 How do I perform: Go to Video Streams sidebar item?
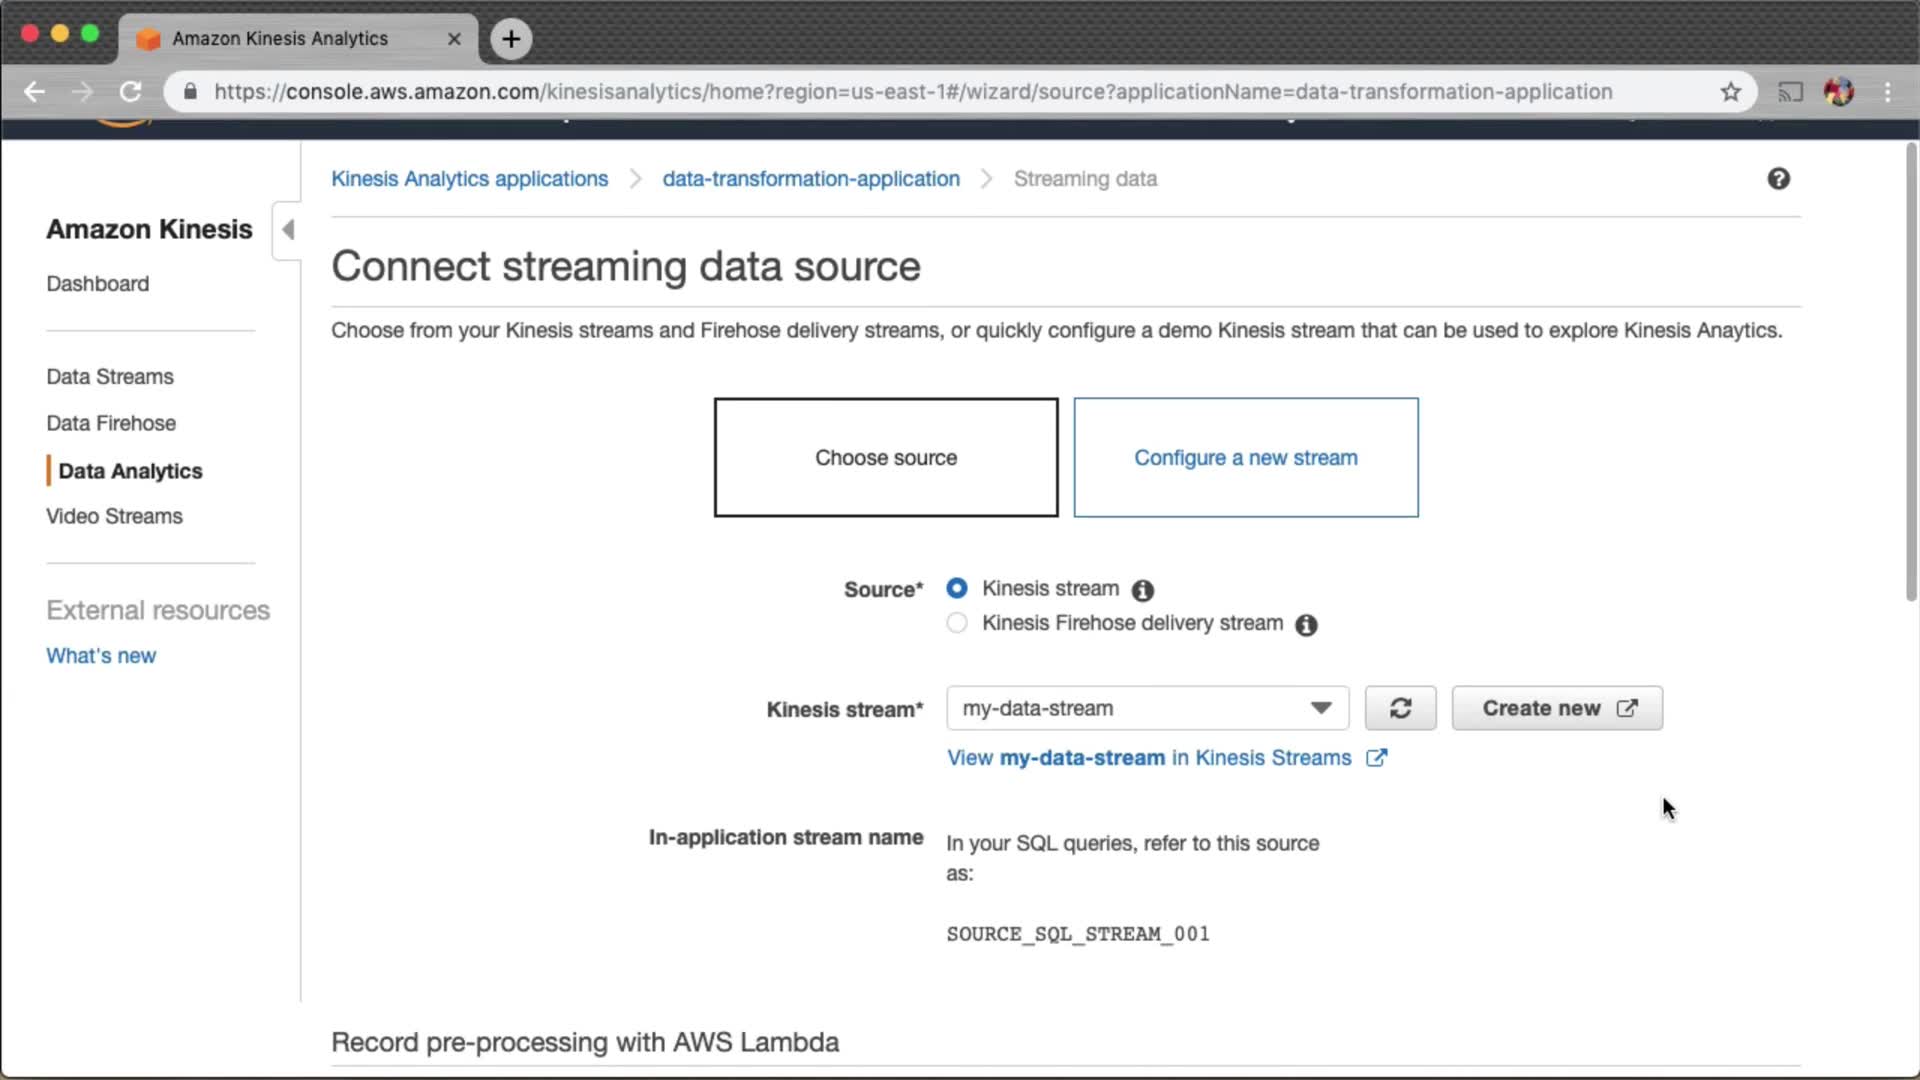click(114, 516)
